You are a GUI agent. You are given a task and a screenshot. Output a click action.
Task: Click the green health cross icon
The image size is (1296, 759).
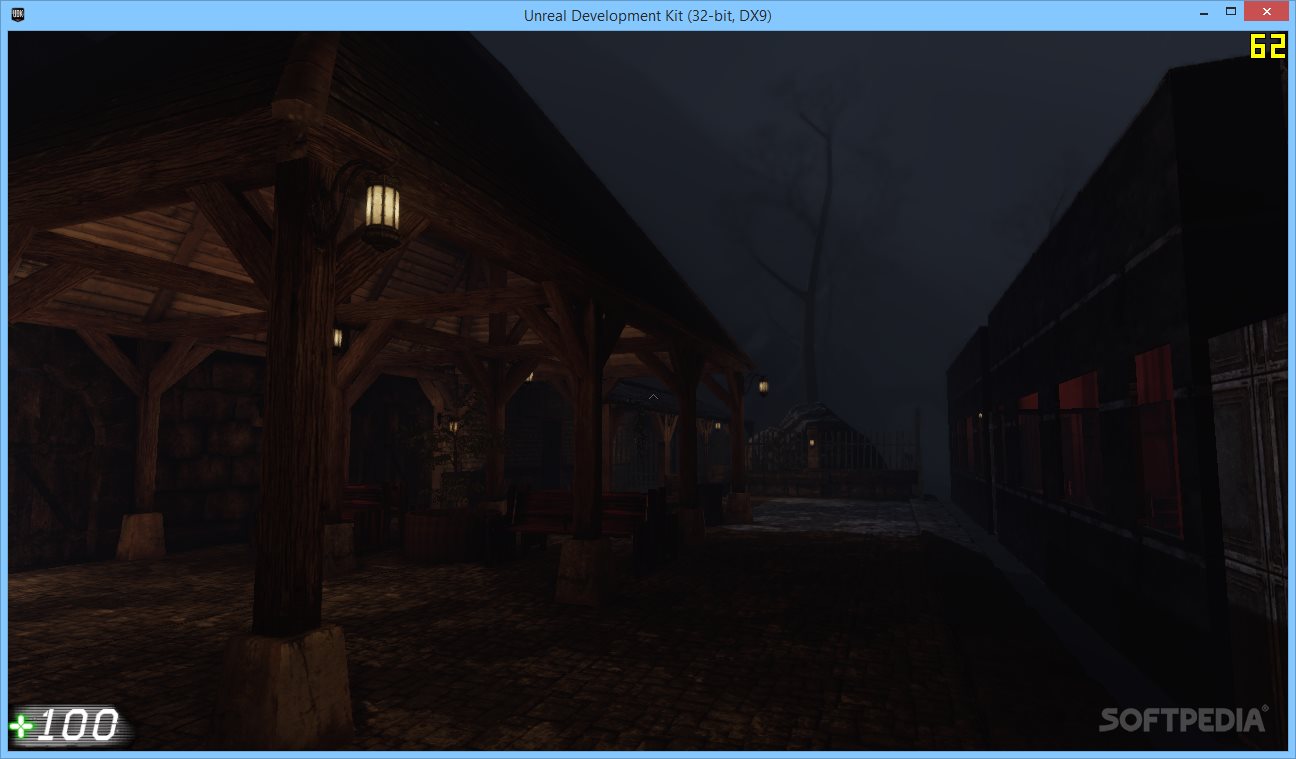pos(22,728)
